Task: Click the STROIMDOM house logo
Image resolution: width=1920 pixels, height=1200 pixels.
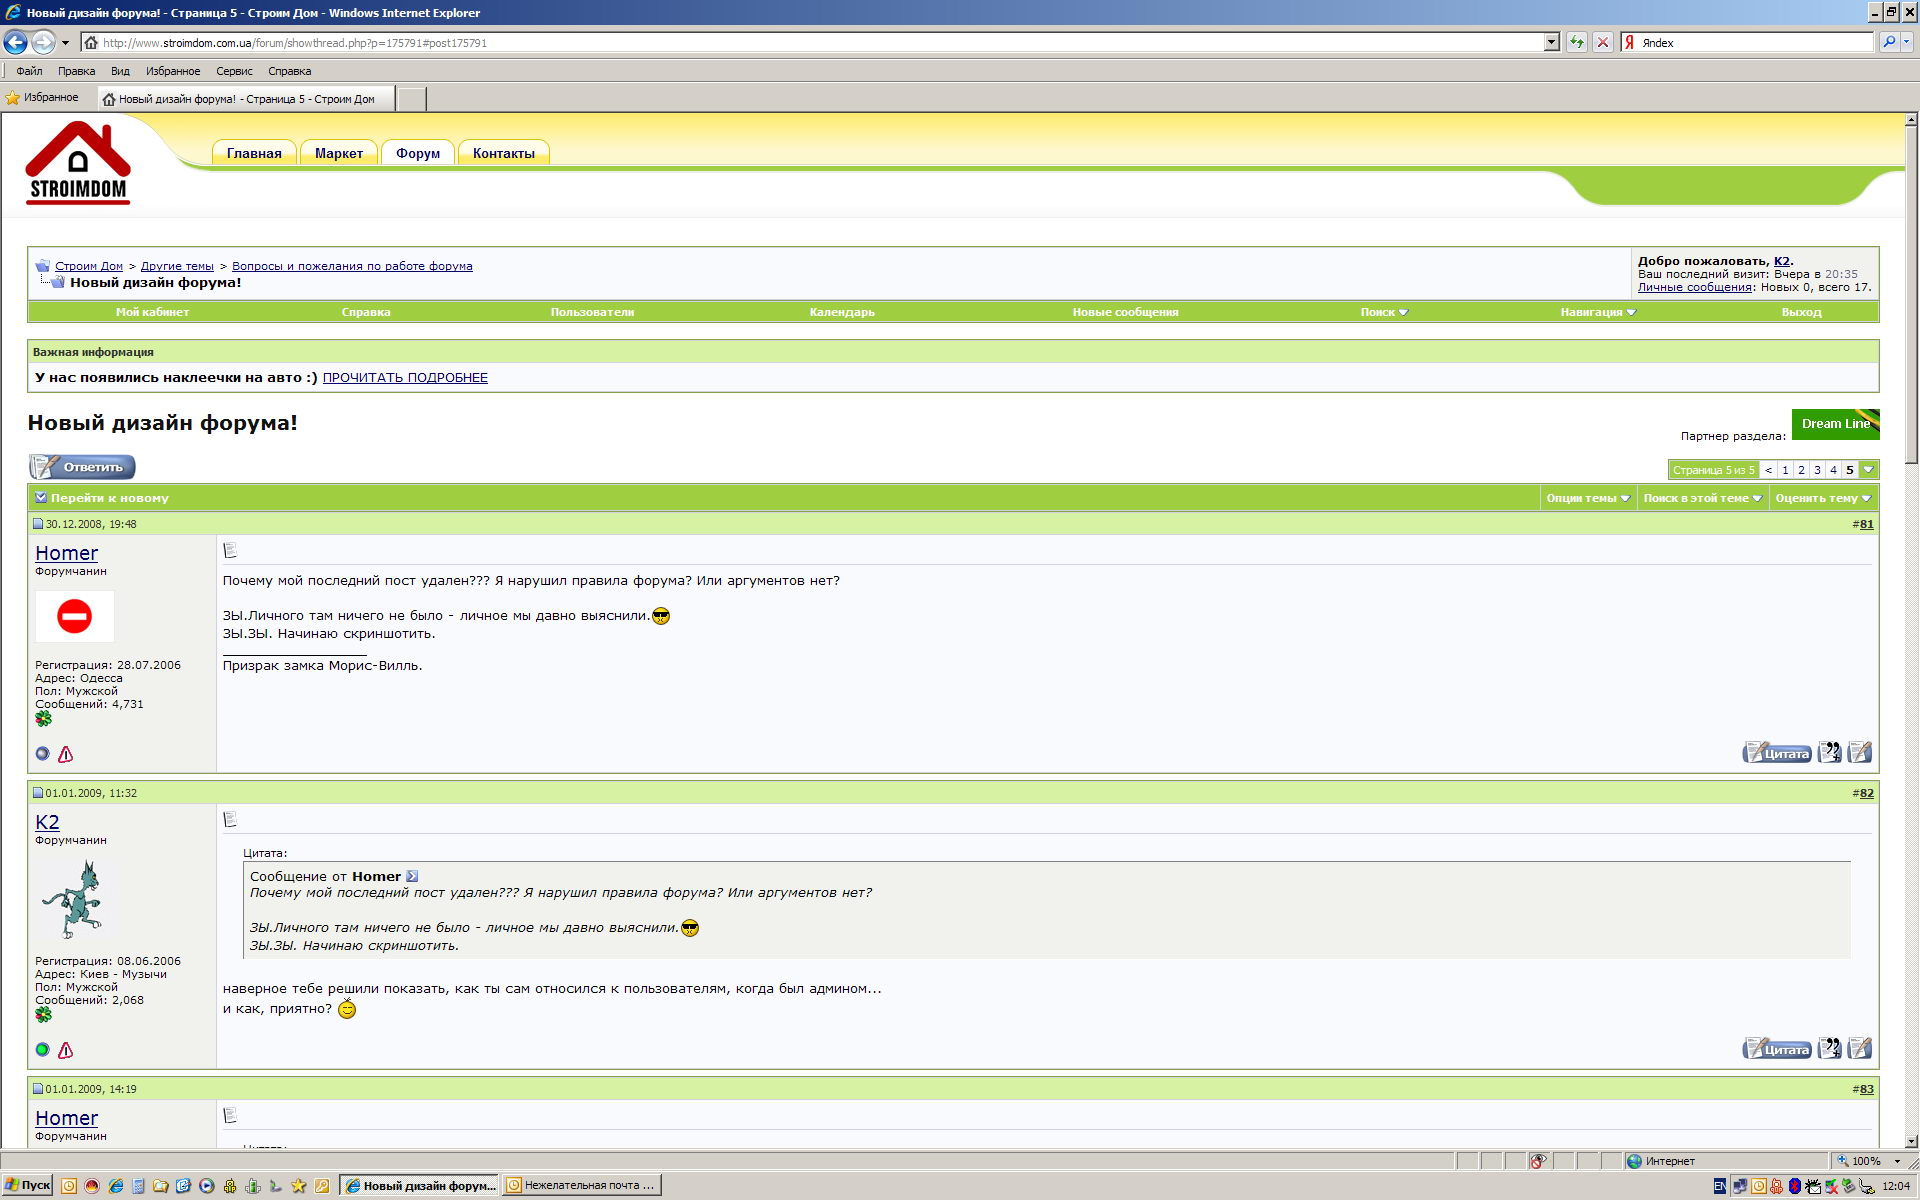Action: coord(78,163)
